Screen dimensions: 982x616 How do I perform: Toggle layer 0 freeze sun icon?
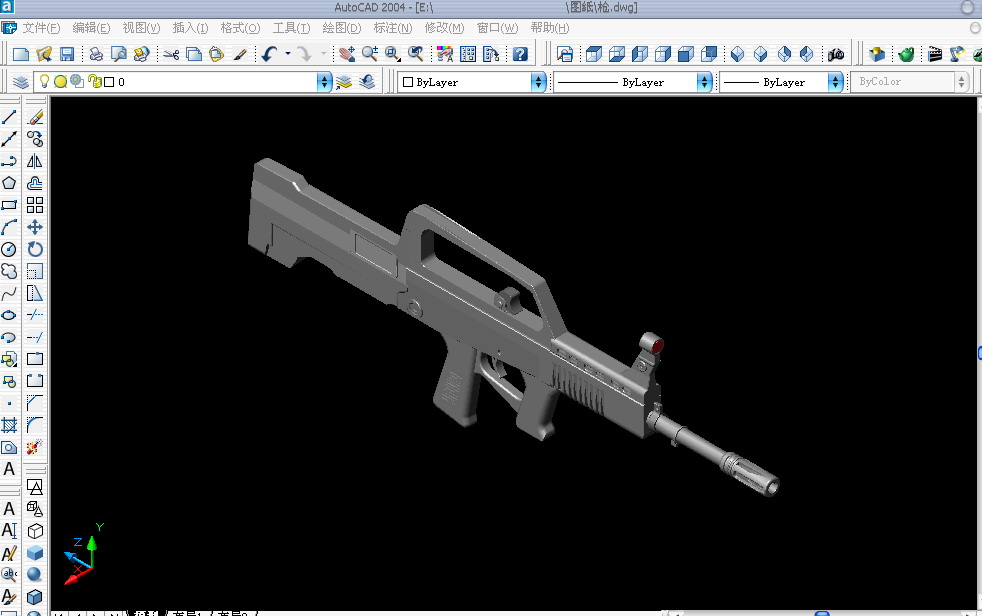(x=60, y=81)
